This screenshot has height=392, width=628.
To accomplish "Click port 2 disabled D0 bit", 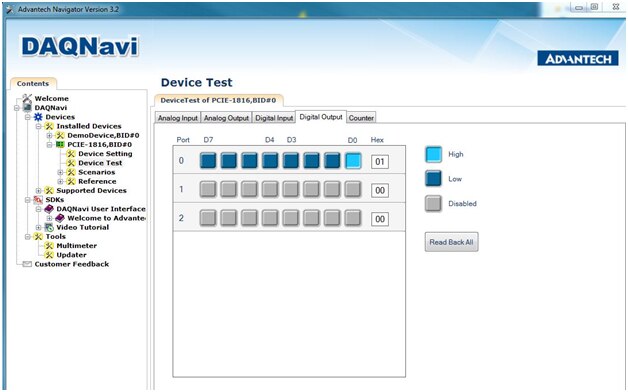I will (353, 218).
